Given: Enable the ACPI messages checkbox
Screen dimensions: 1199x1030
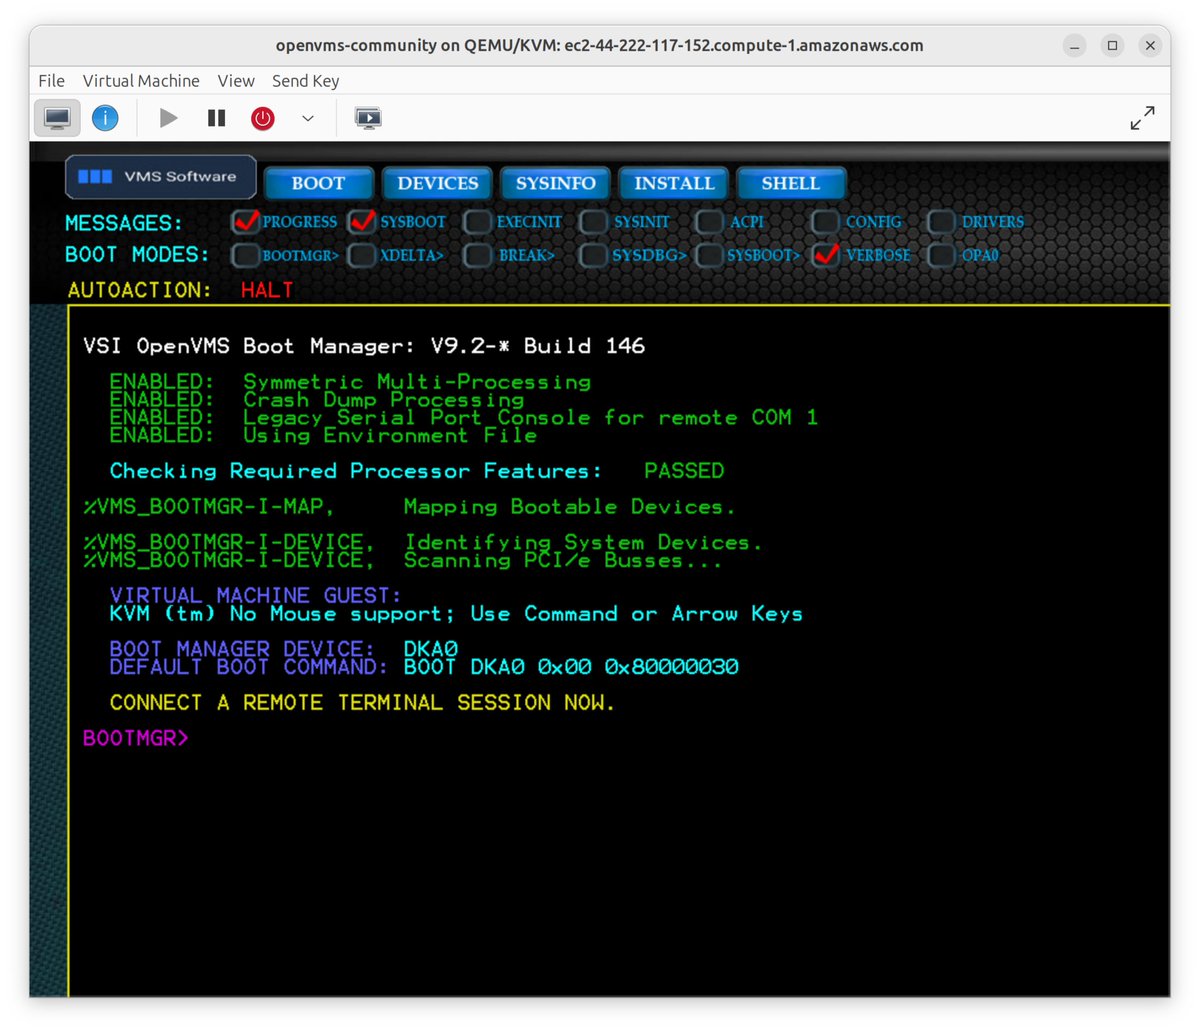Looking at the screenshot, I should [709, 222].
